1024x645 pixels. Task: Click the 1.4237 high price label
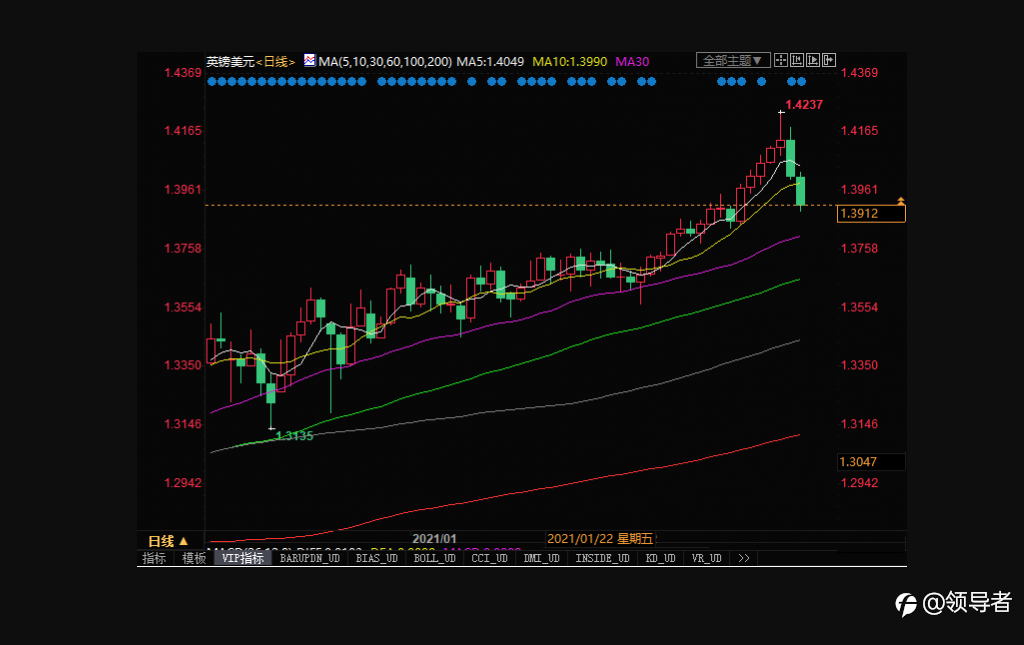coord(804,104)
